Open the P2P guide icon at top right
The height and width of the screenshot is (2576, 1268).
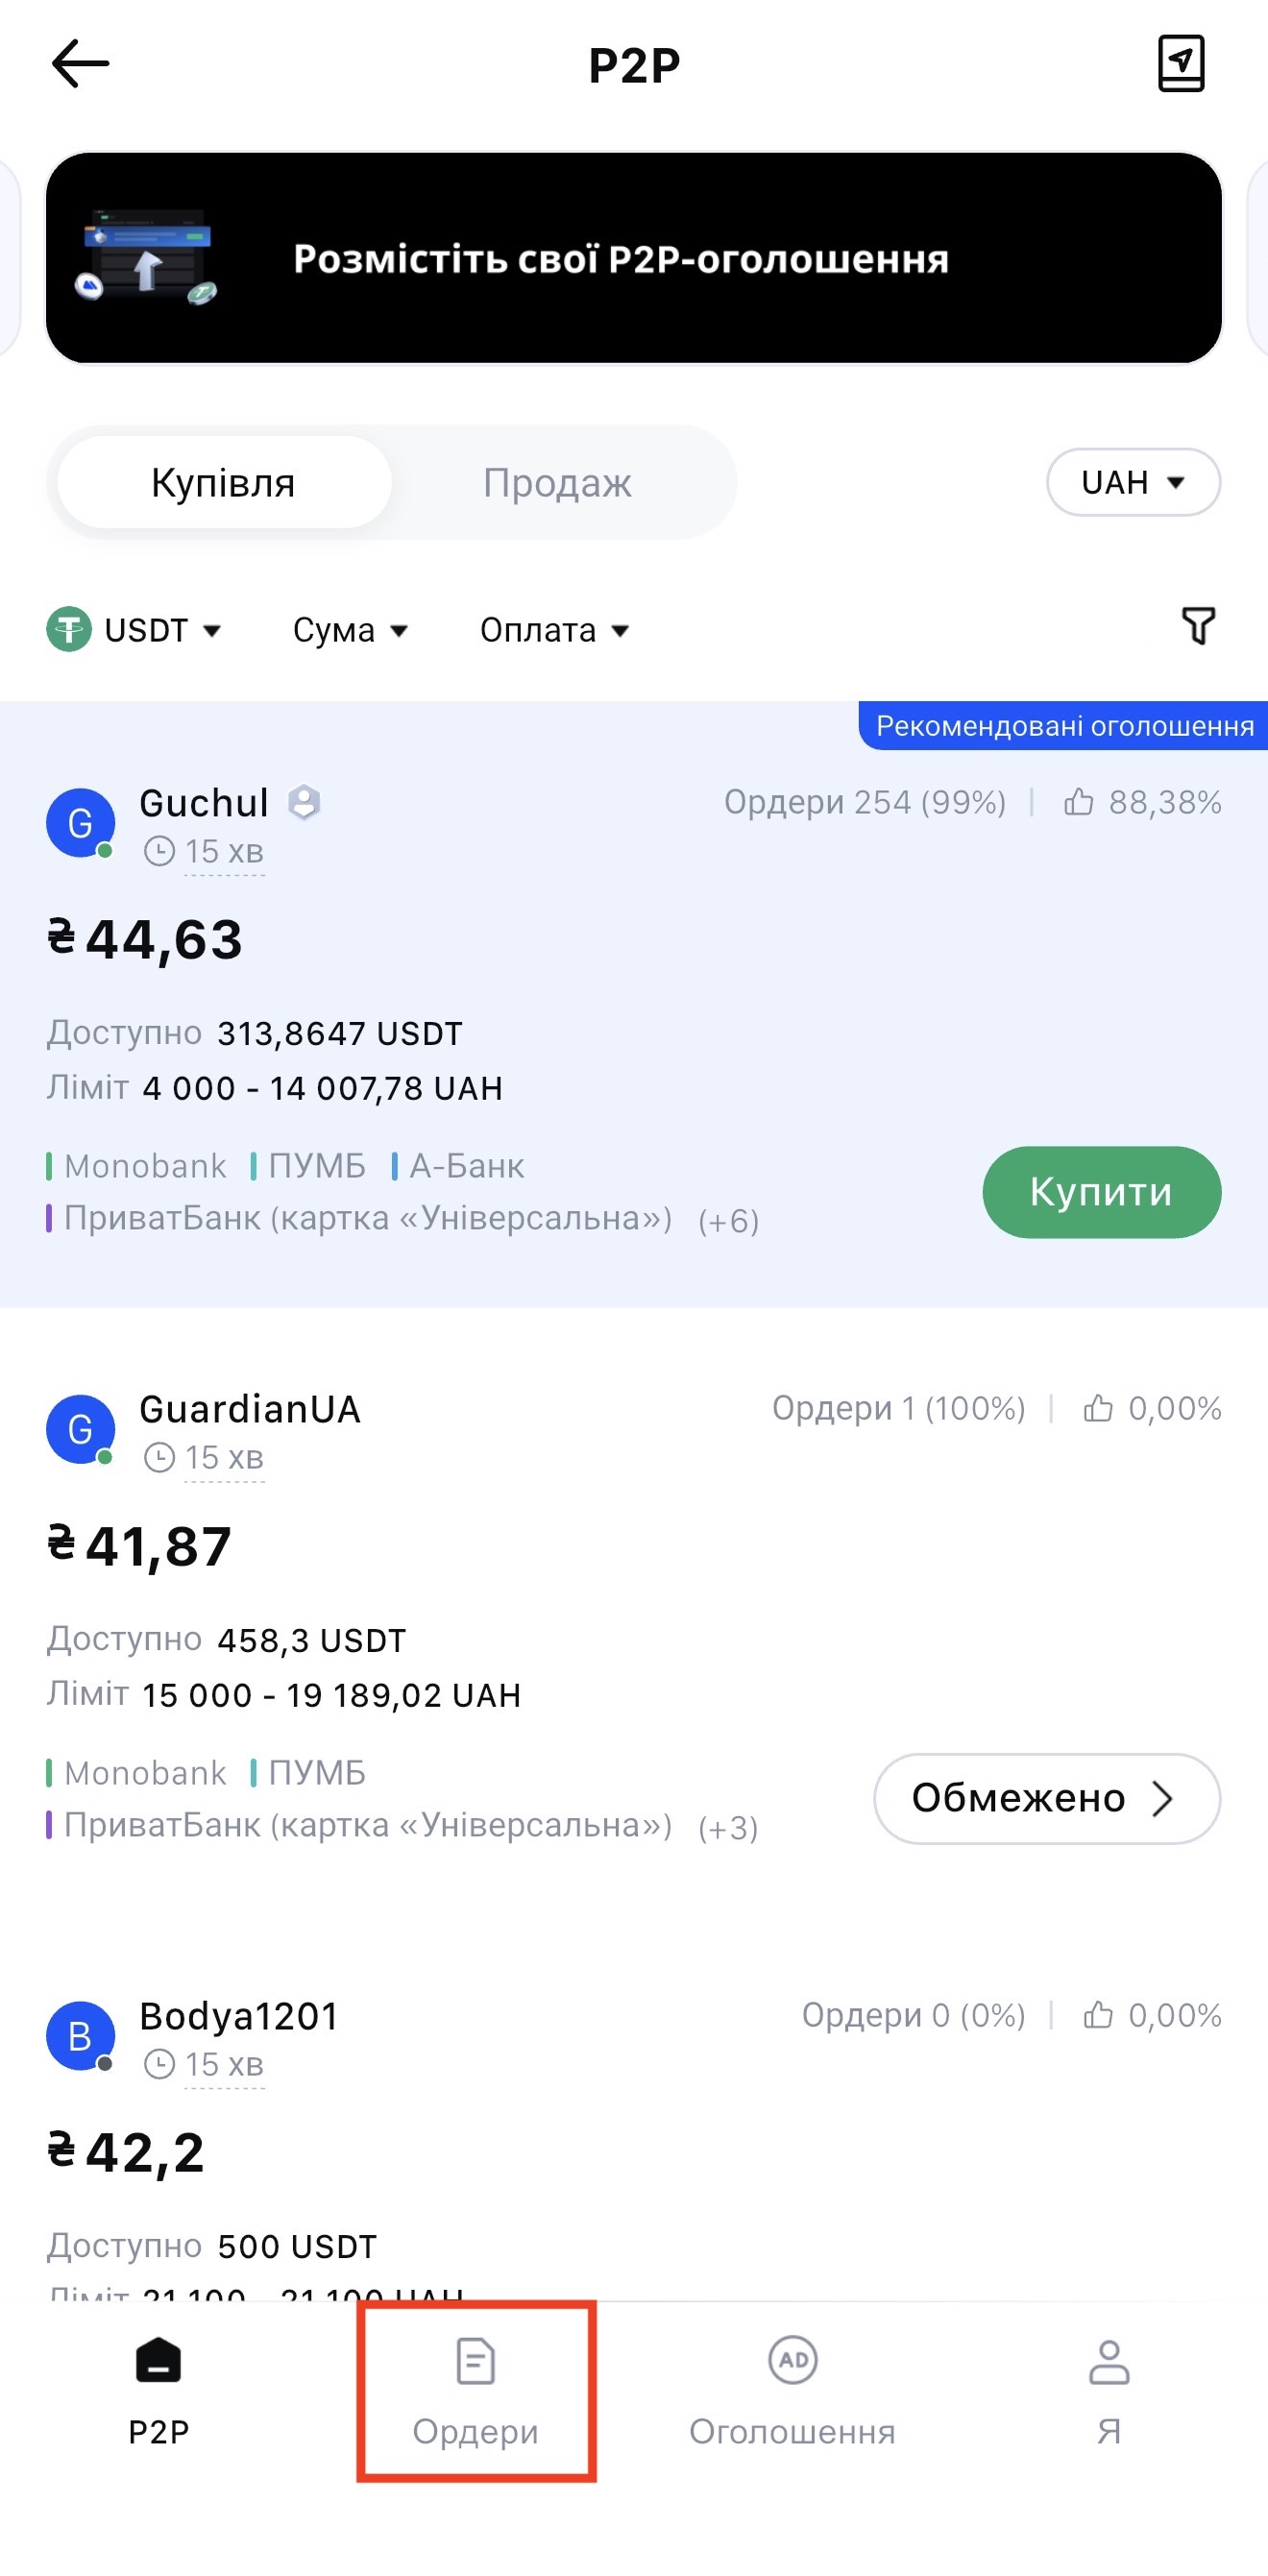point(1180,64)
